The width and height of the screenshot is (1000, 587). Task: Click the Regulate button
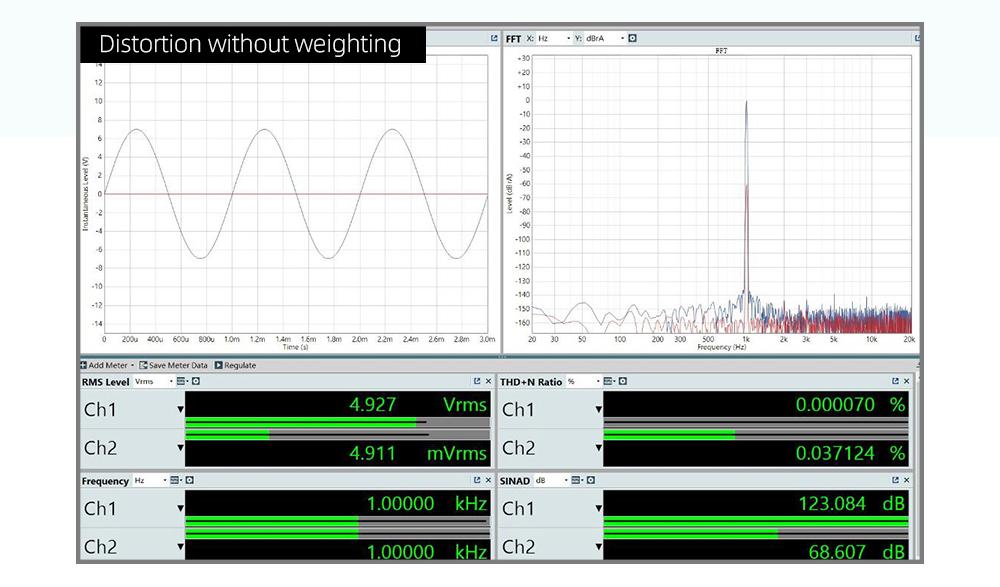(236, 365)
